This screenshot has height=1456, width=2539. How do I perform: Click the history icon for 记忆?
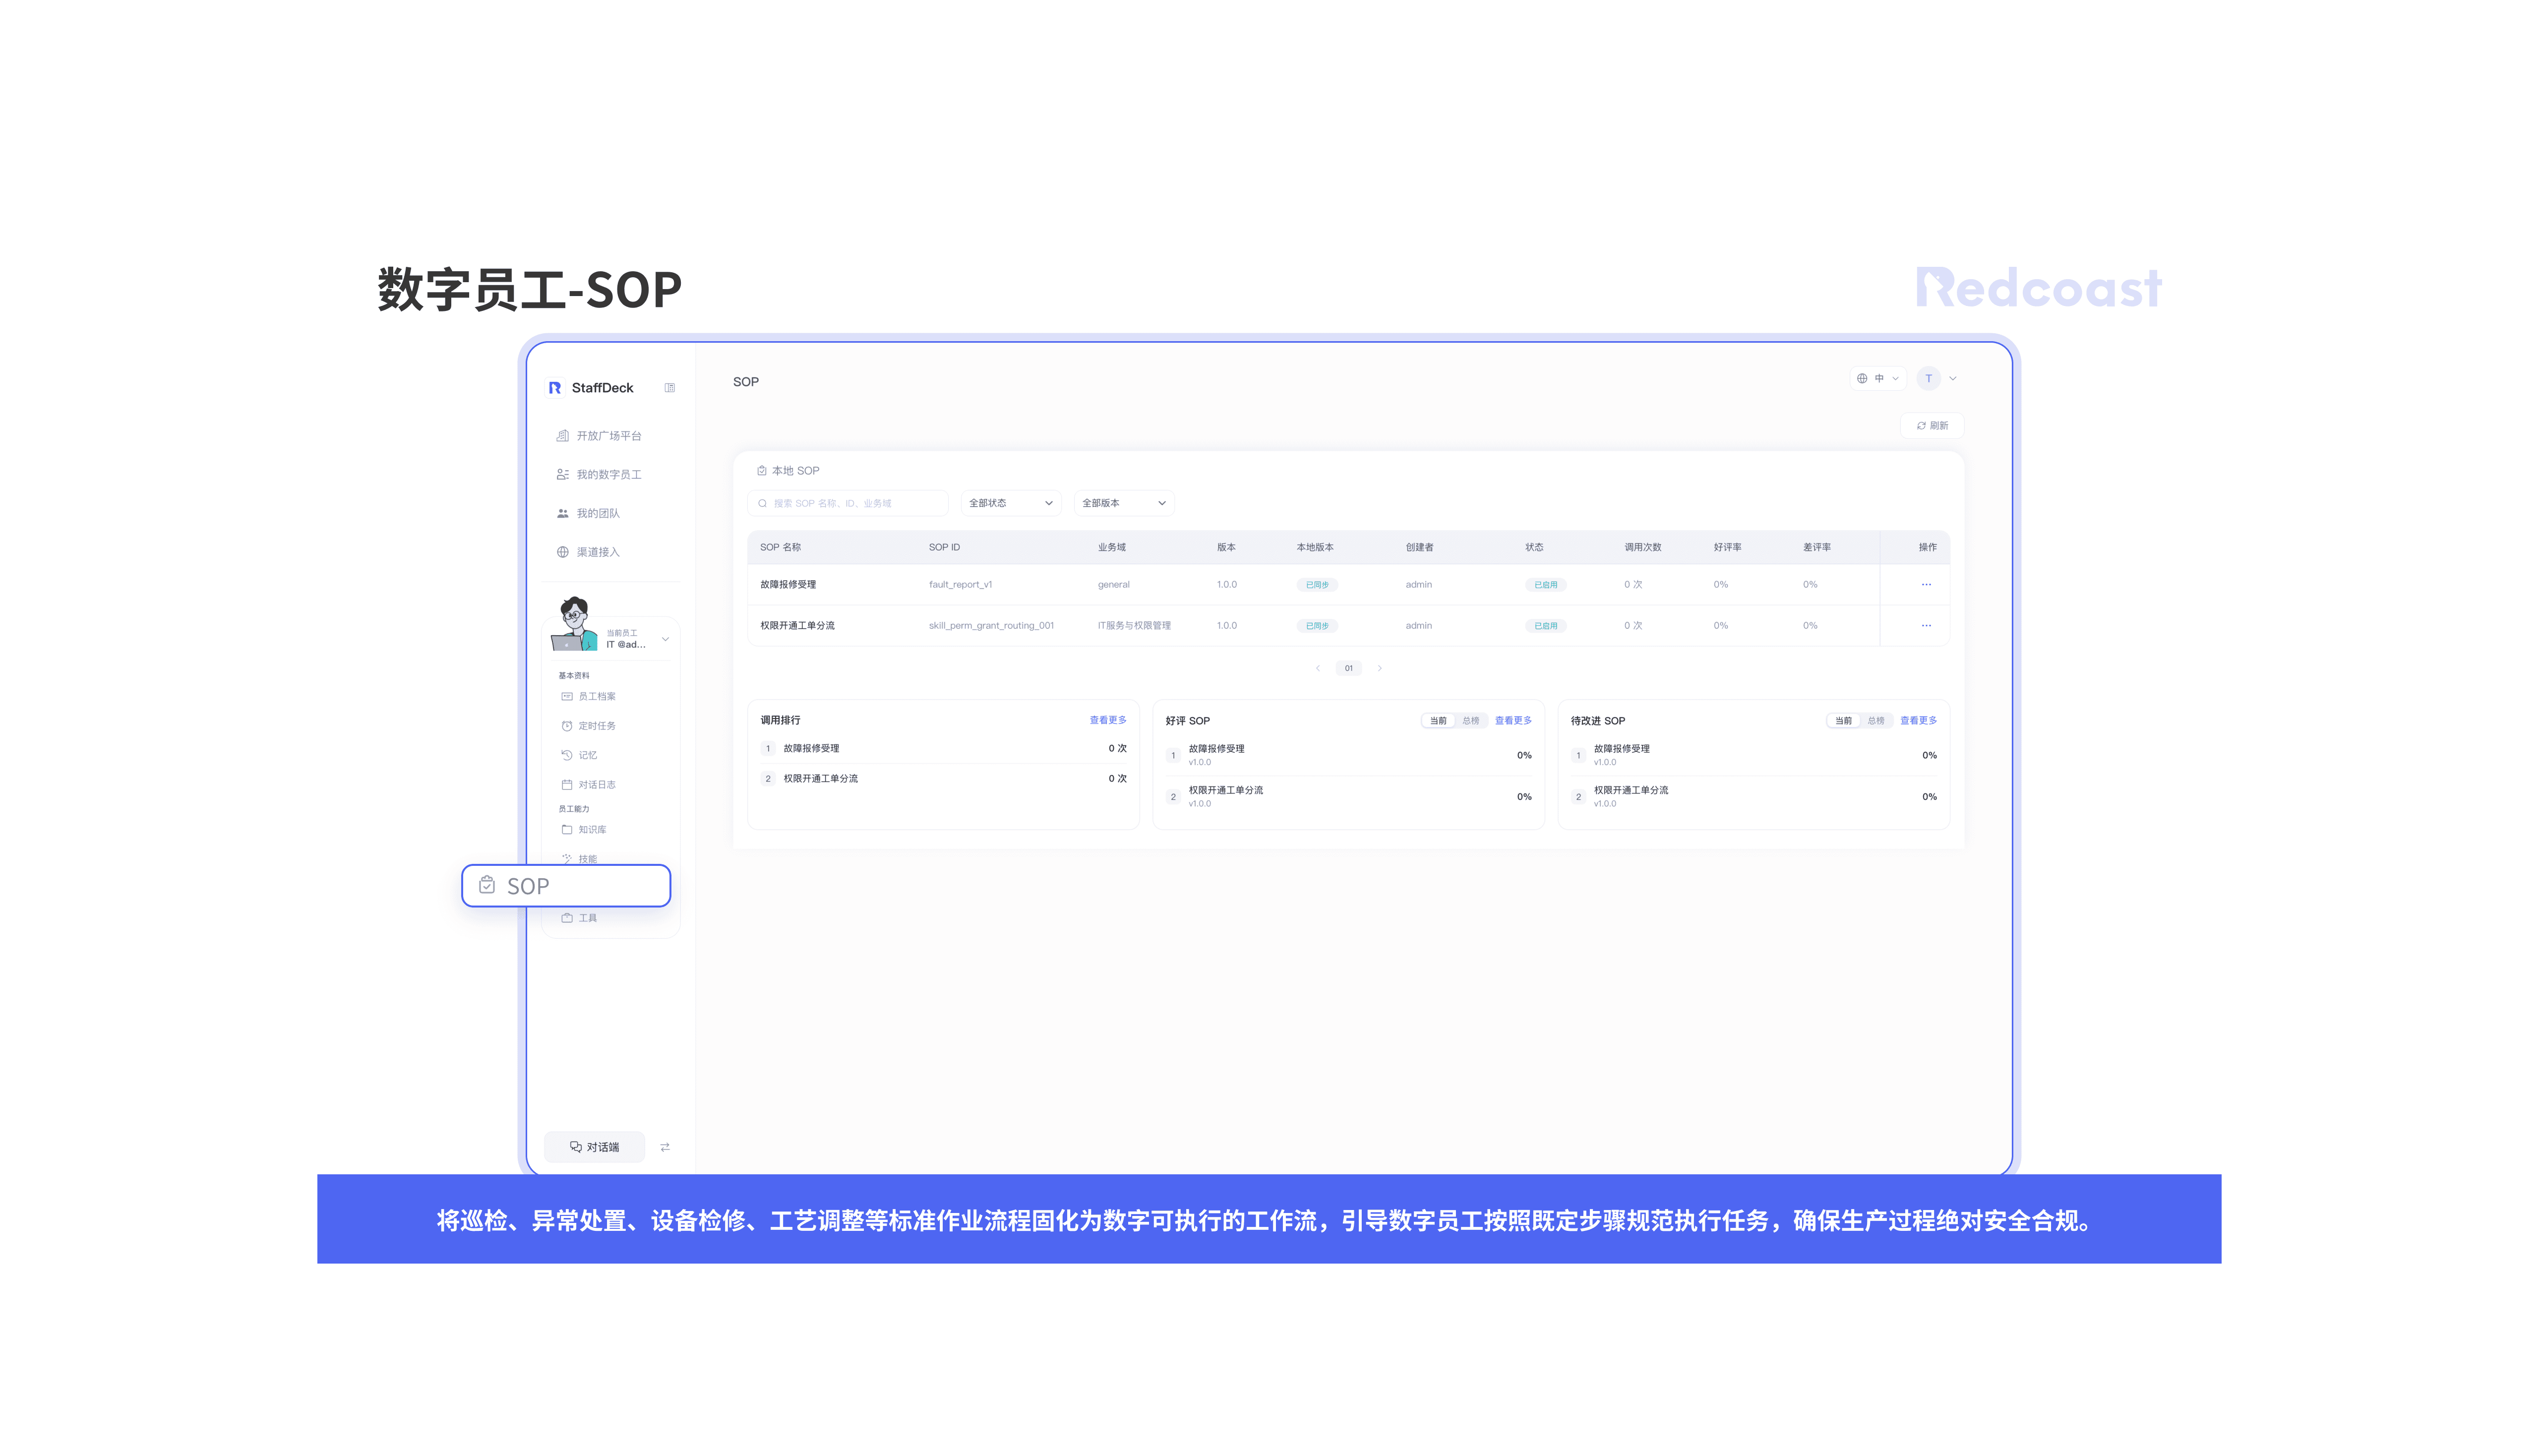point(567,756)
